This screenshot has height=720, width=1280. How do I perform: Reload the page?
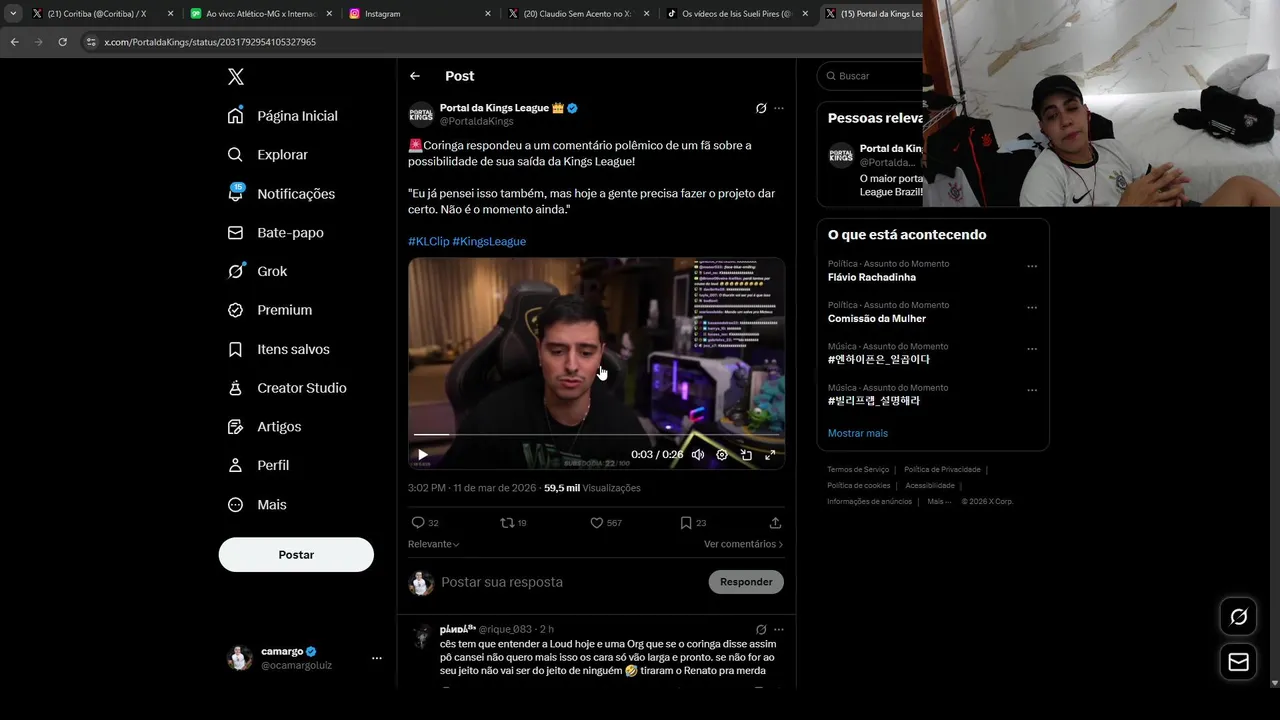[62, 42]
